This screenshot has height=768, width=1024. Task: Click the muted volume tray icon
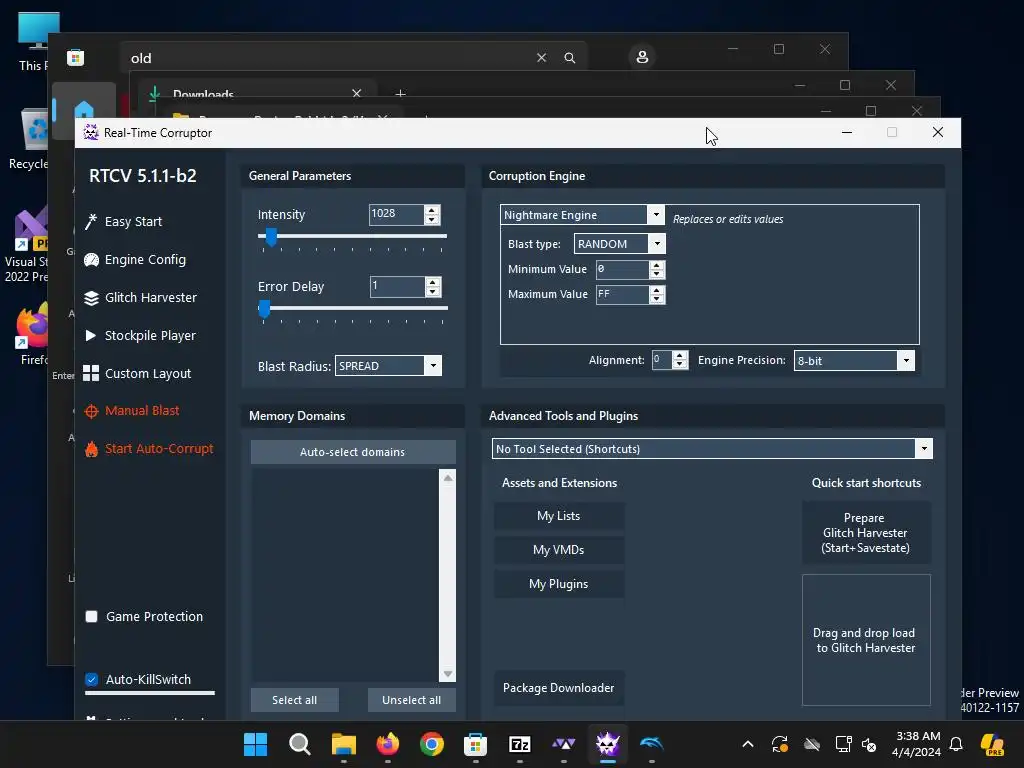pyautogui.click(x=869, y=744)
